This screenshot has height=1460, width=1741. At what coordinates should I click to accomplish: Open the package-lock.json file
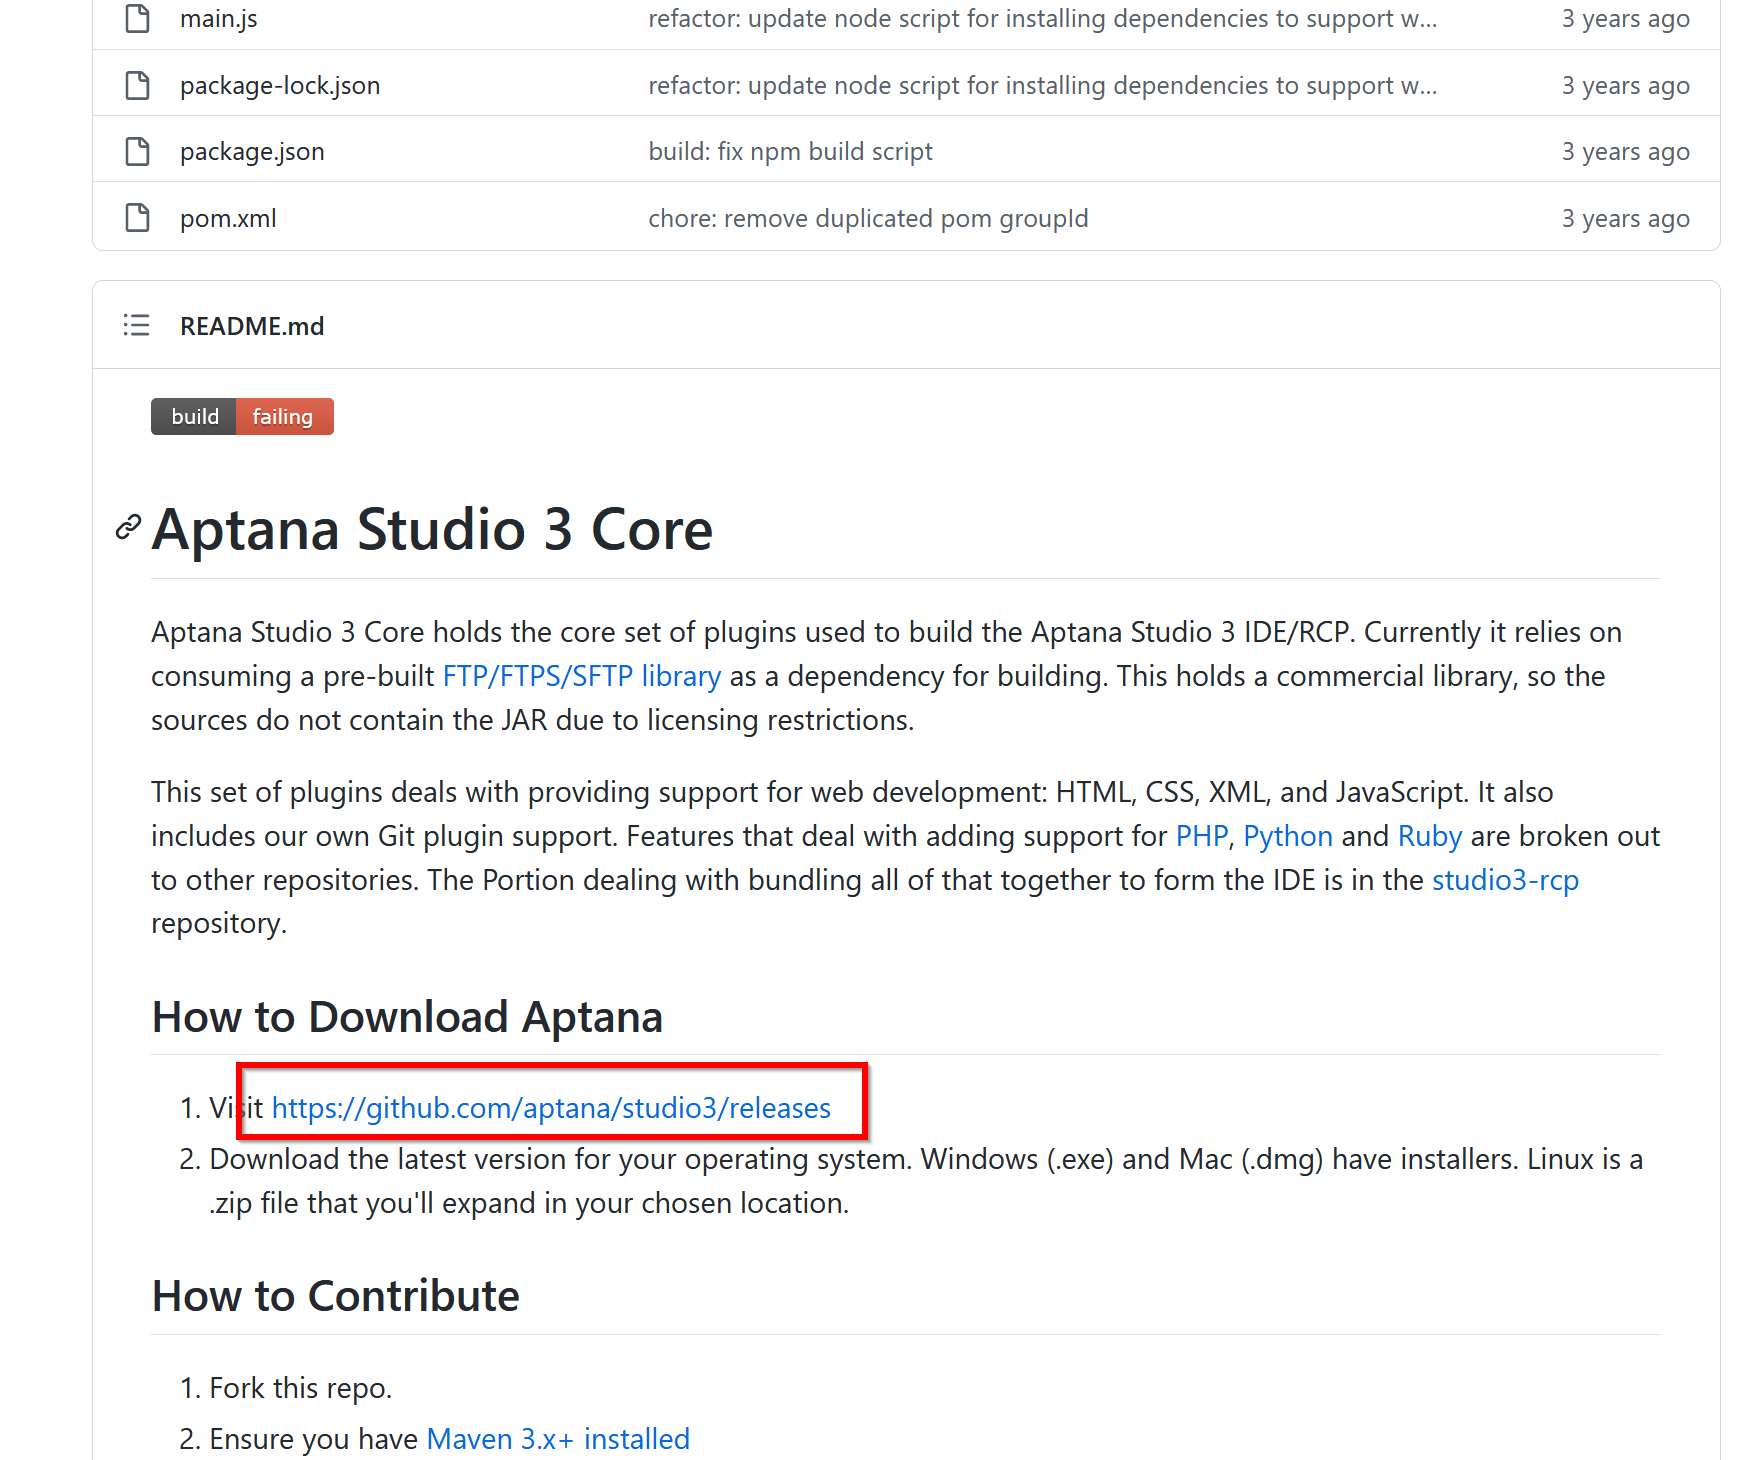[x=280, y=86]
